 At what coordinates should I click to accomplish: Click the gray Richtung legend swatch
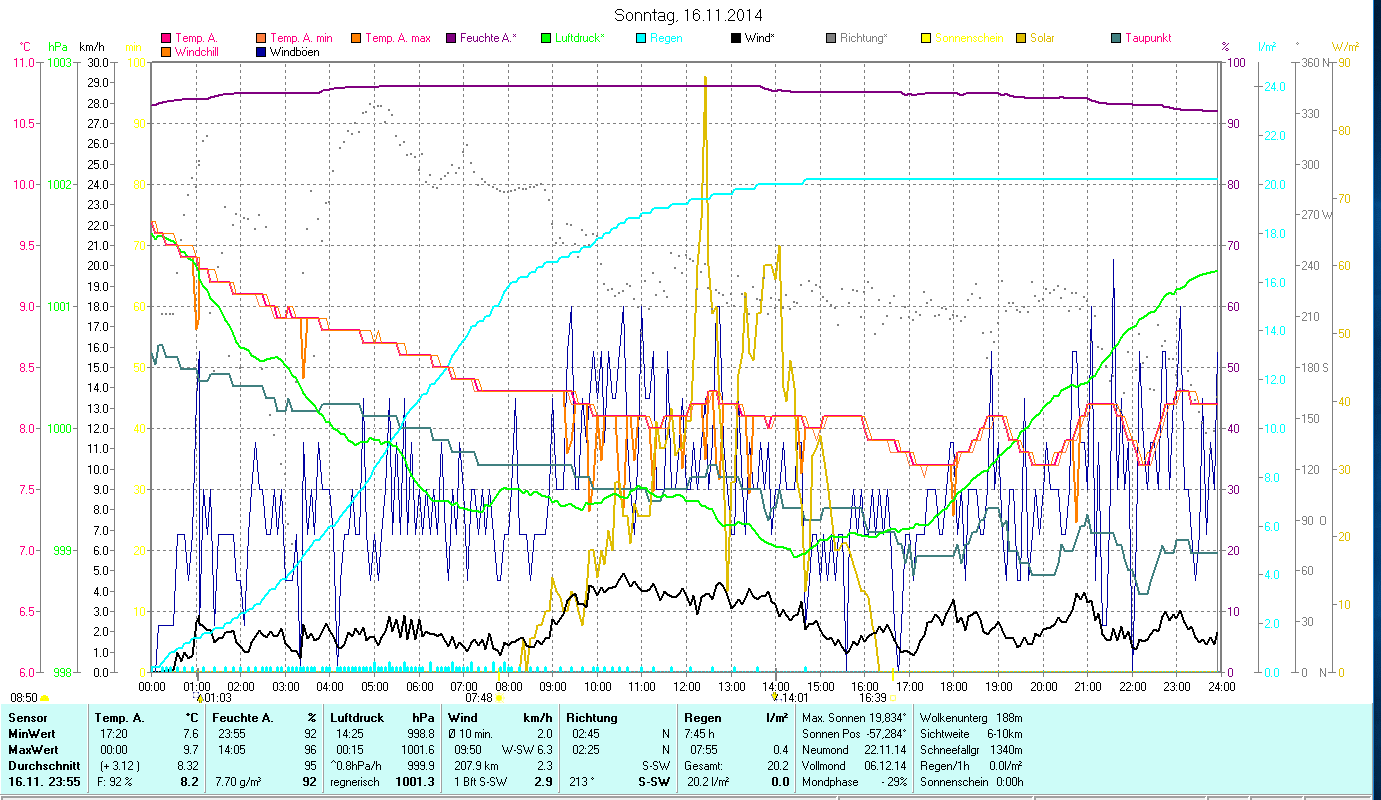point(831,39)
